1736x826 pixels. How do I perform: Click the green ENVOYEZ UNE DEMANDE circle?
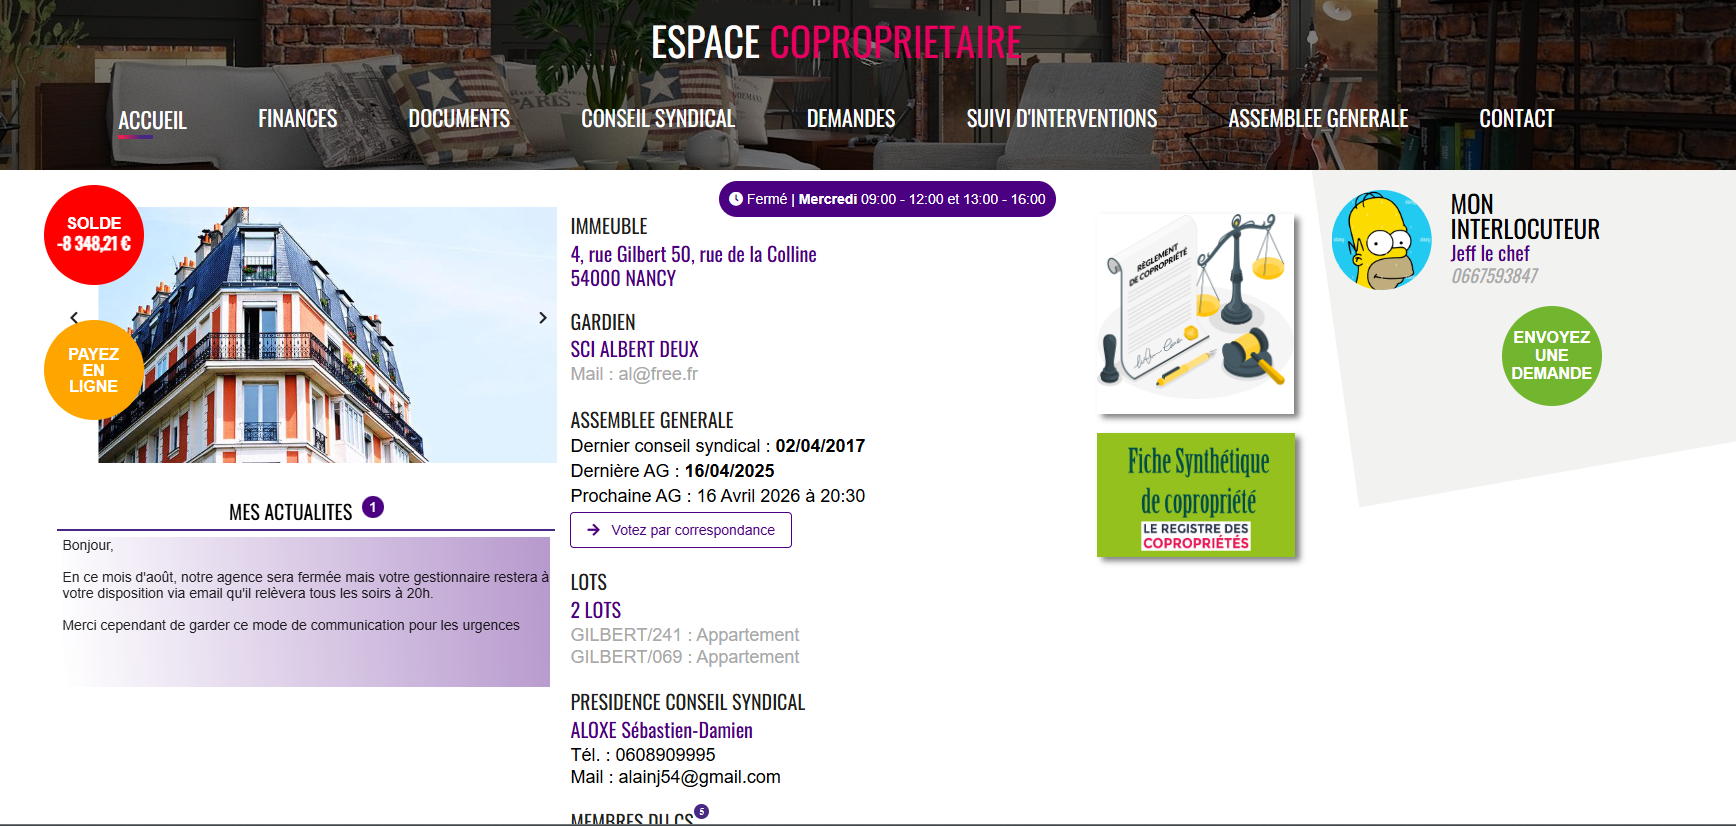point(1551,356)
